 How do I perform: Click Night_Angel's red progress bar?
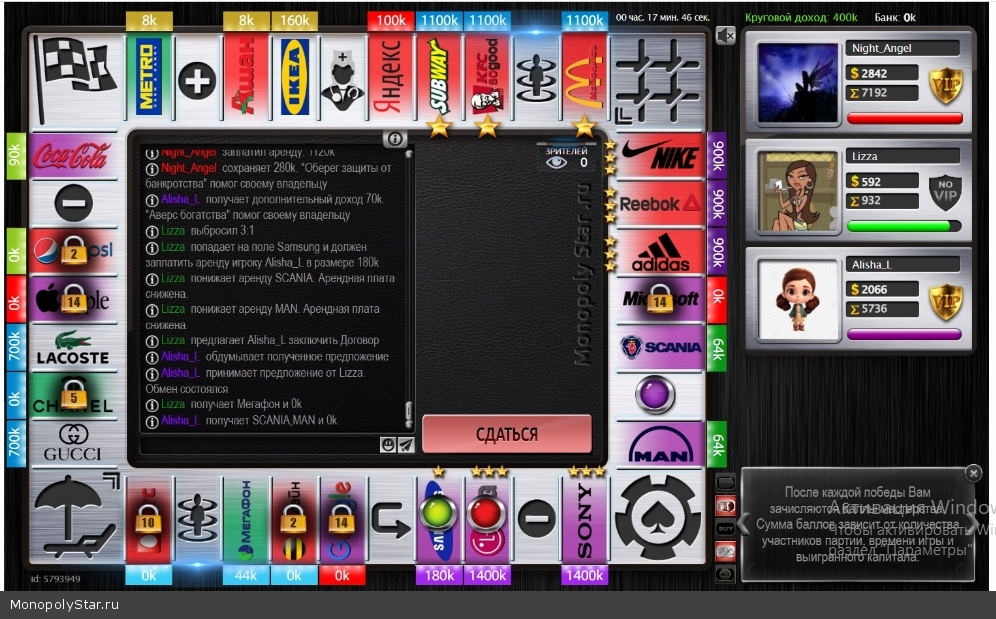coord(905,118)
